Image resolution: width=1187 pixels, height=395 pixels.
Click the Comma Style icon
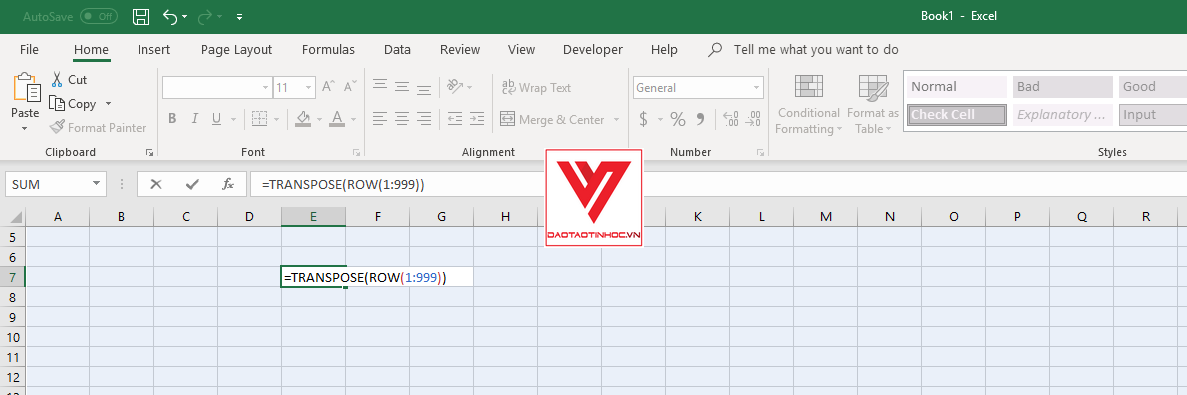[700, 119]
